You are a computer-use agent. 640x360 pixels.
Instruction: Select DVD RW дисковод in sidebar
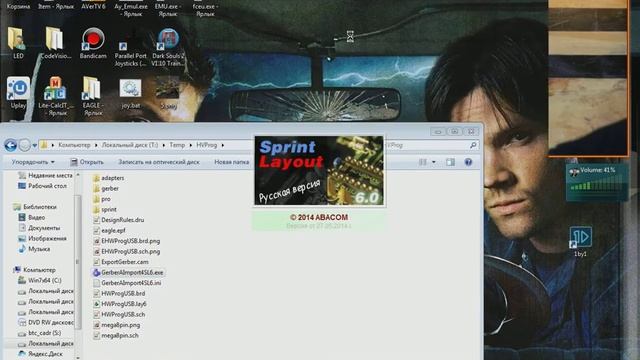(x=46, y=322)
